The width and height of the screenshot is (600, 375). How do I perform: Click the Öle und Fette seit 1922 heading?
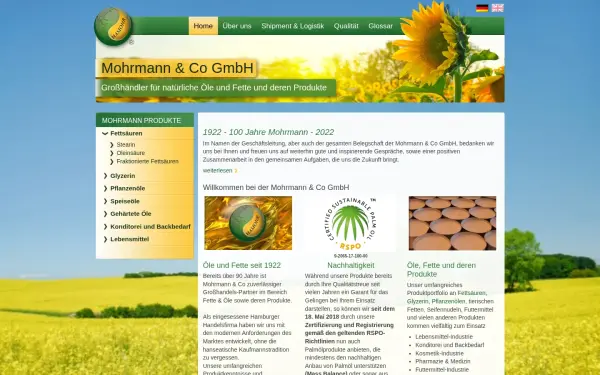coord(242,266)
